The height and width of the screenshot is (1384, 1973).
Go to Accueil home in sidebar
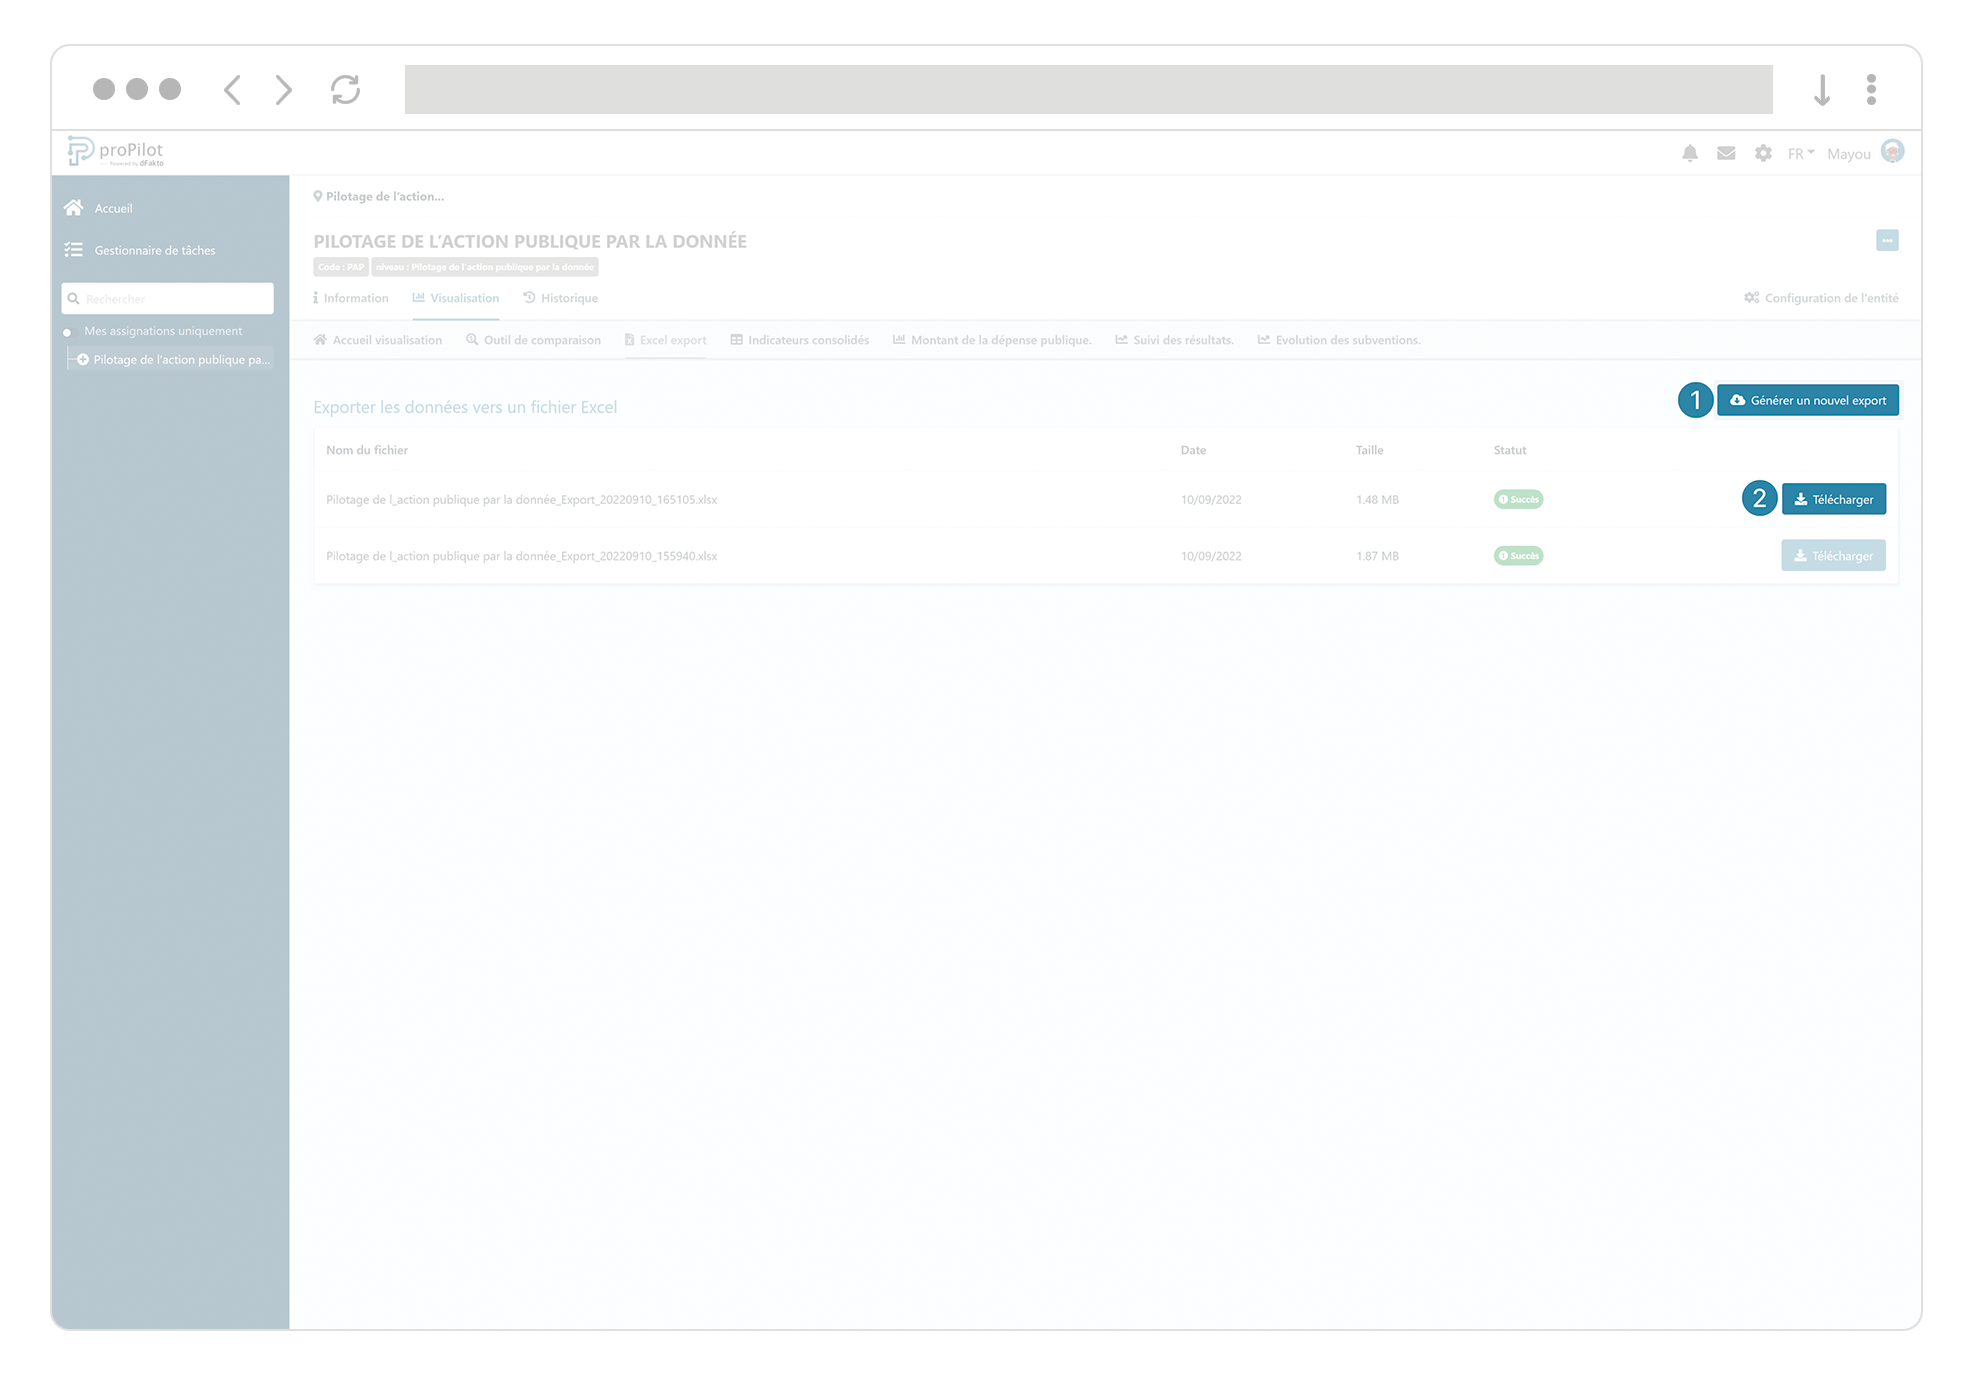tap(112, 208)
